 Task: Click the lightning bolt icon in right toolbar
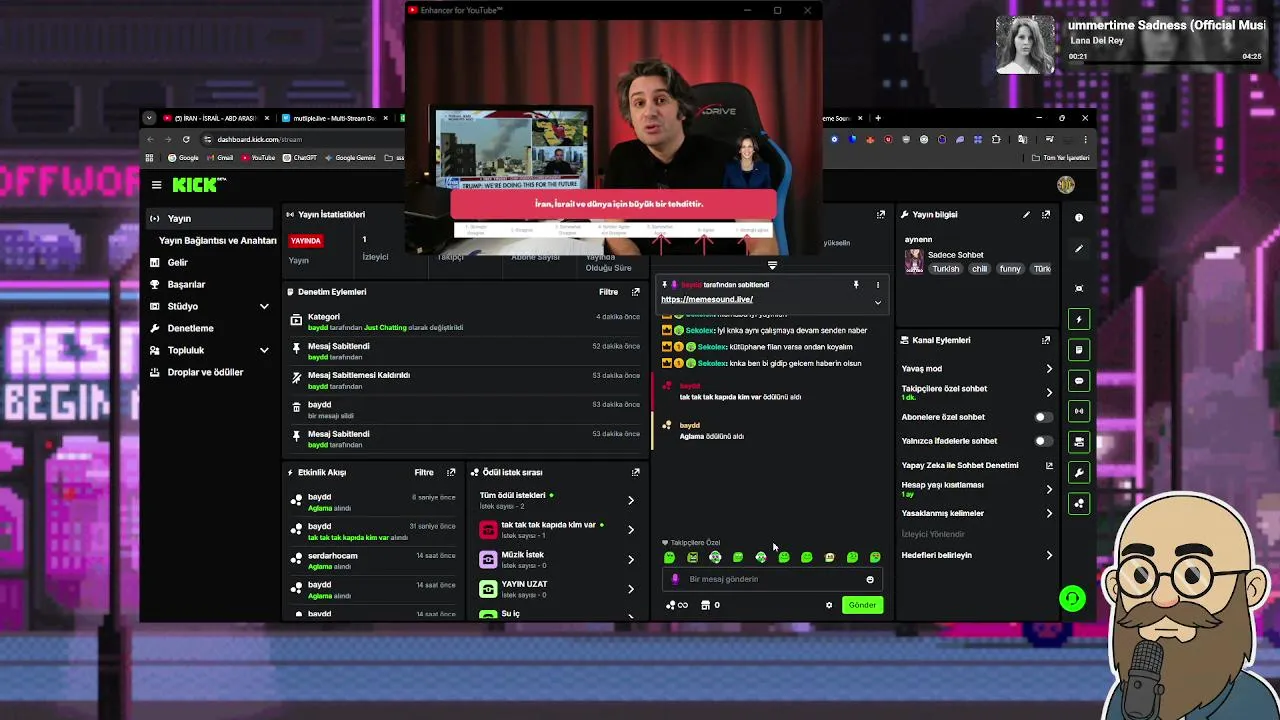click(x=1079, y=319)
